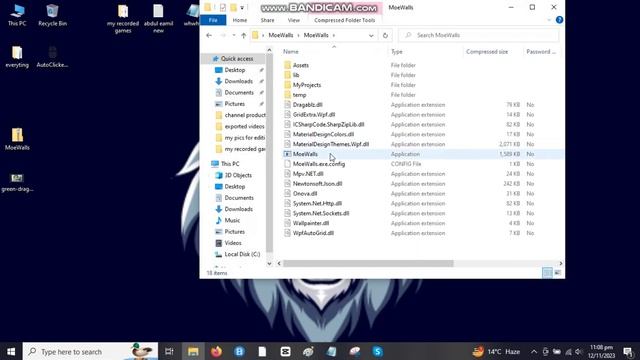Click the taskbar search box
Image resolution: width=640 pixels, height=360 pixels.
click(90, 351)
